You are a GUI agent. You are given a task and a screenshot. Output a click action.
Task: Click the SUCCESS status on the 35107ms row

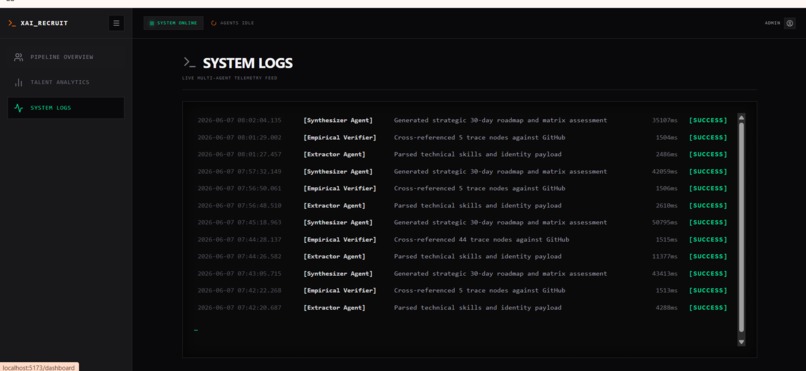tap(708, 120)
